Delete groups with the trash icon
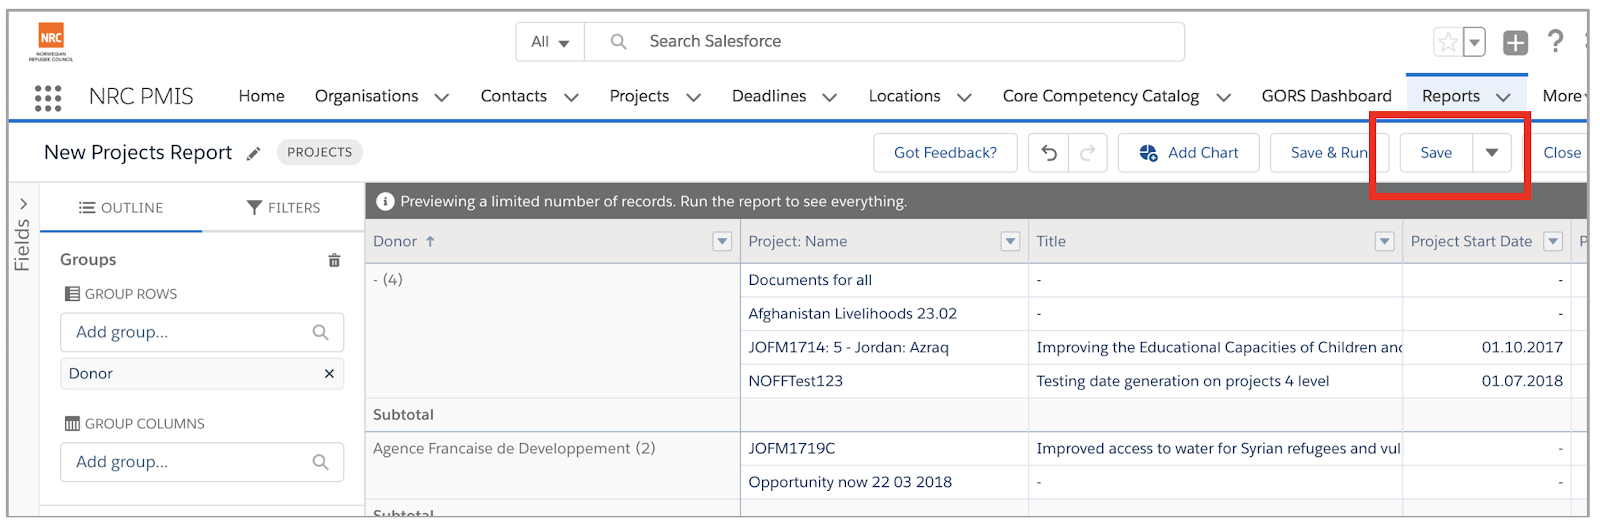The width and height of the screenshot is (1600, 532). pyautogui.click(x=334, y=260)
